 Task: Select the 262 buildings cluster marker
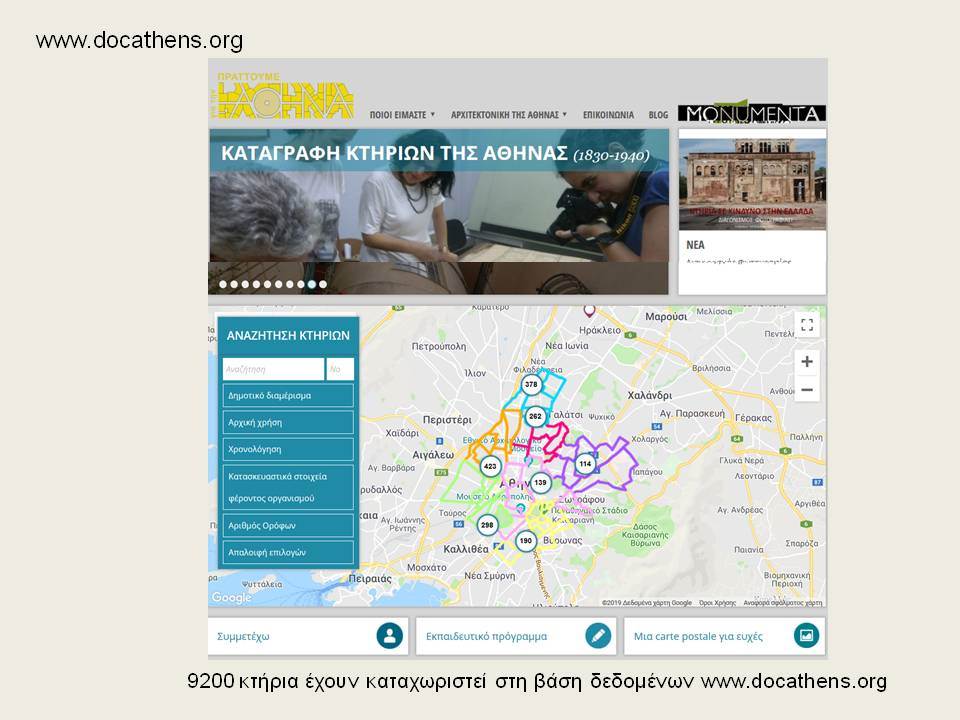tap(535, 416)
